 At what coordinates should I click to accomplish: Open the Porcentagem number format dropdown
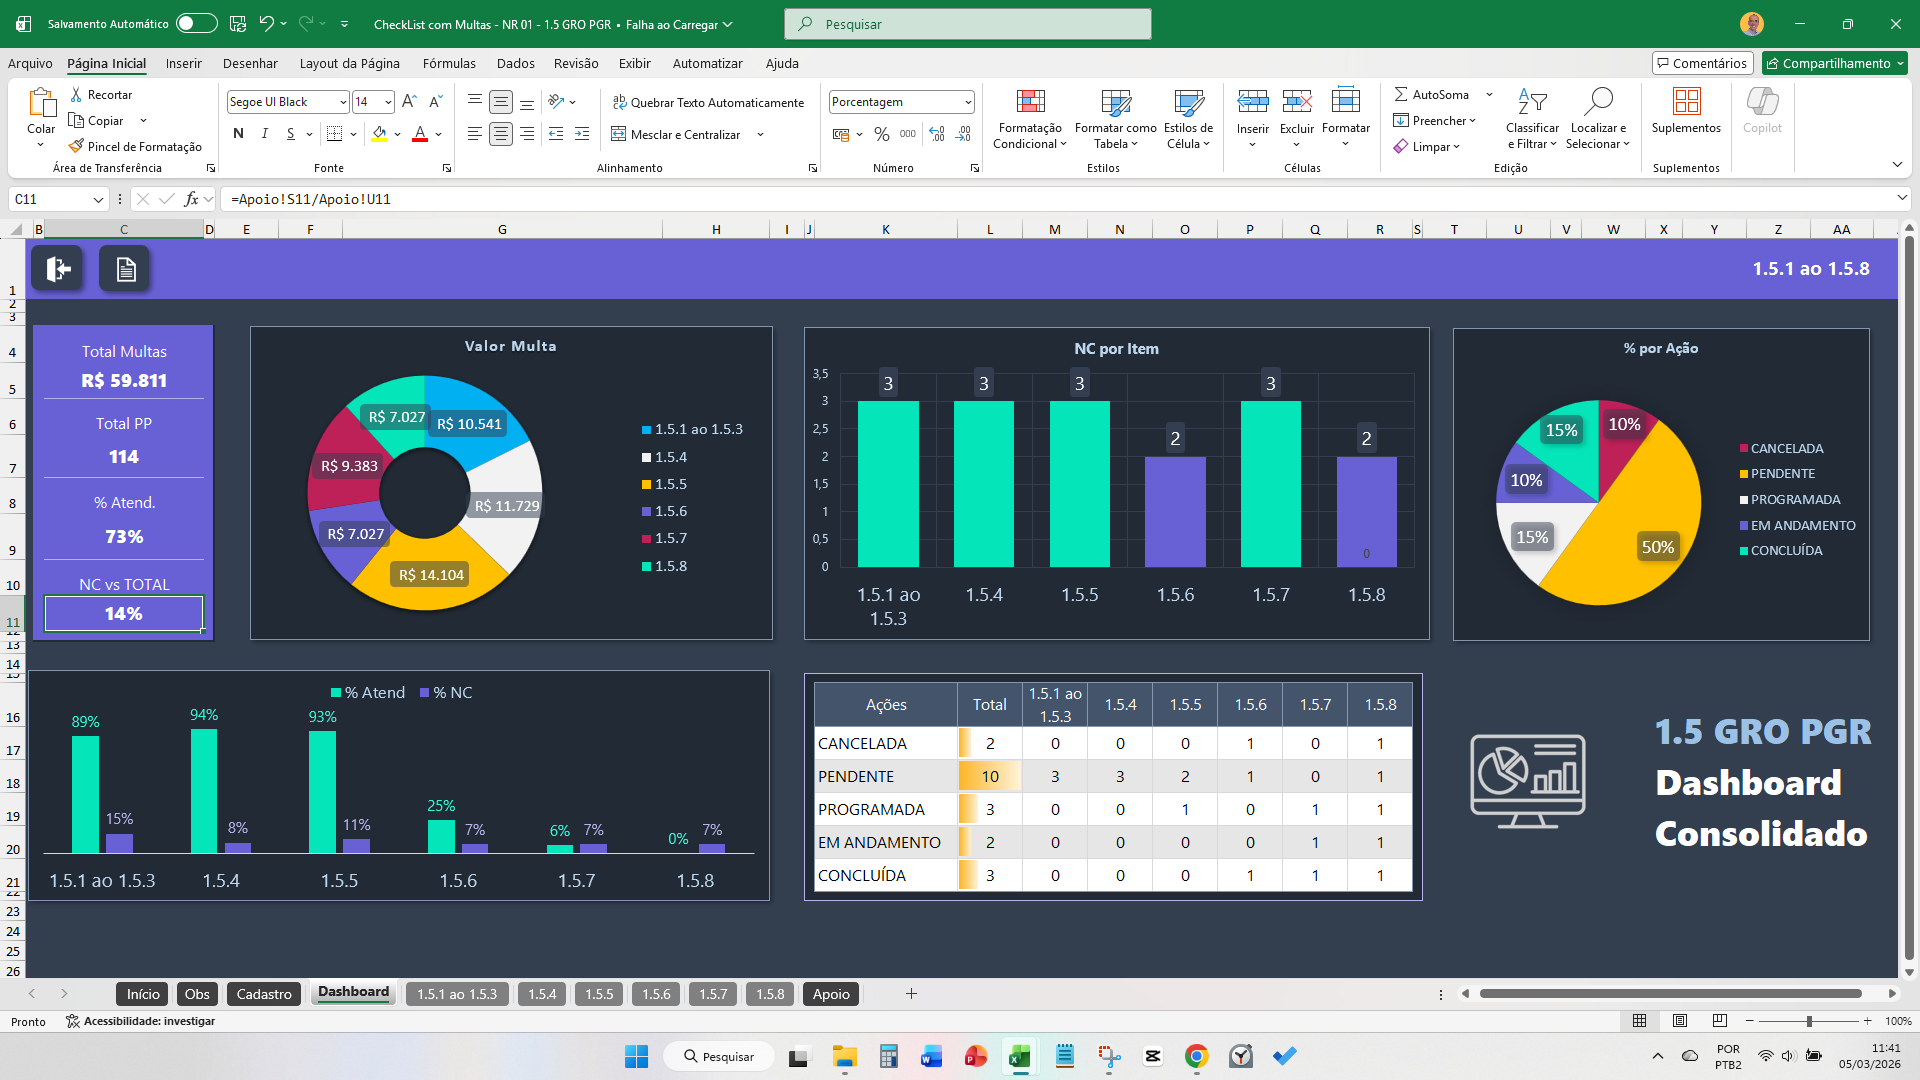tap(968, 102)
